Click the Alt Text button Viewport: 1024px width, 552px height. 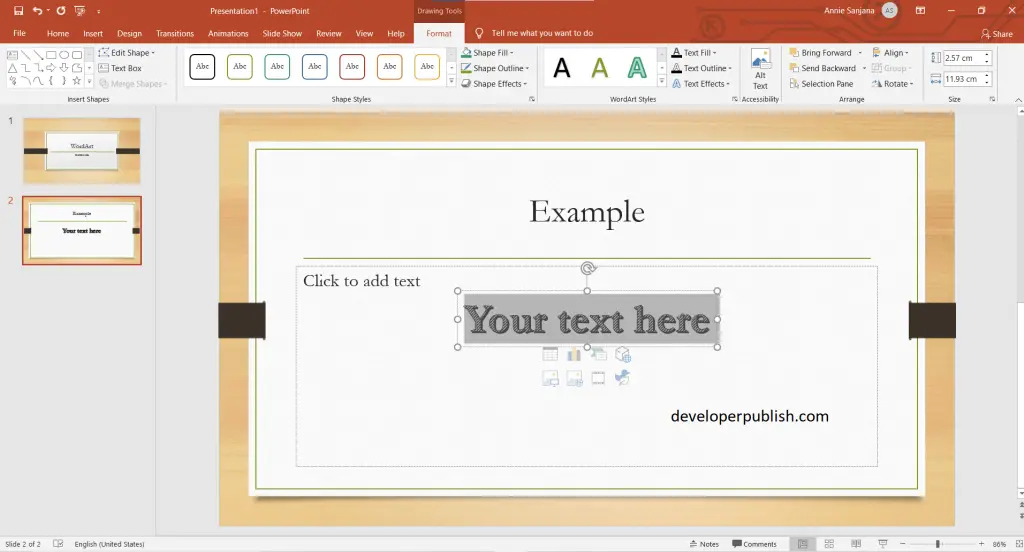point(760,69)
